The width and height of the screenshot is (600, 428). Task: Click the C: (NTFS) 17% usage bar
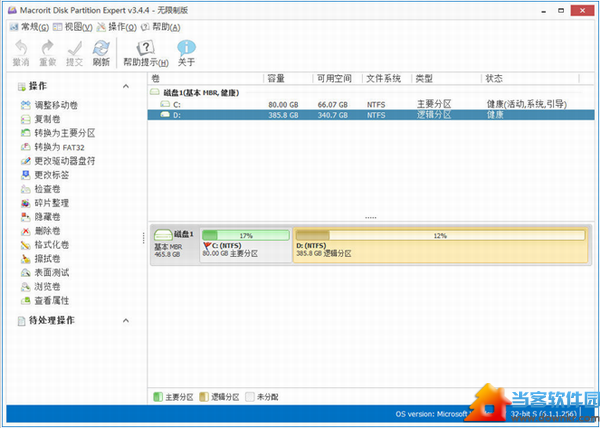pyautogui.click(x=246, y=236)
